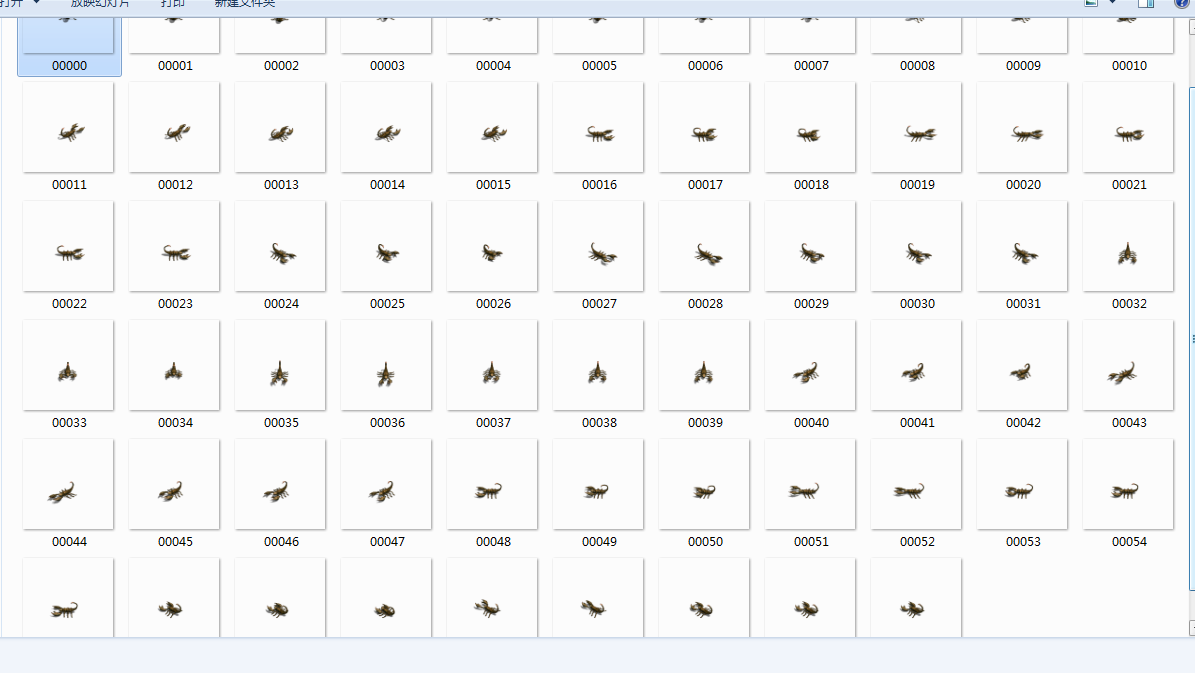Click the 放映幻灯片 slideshow toolbar button
This screenshot has width=1195, height=673.
coord(100,4)
